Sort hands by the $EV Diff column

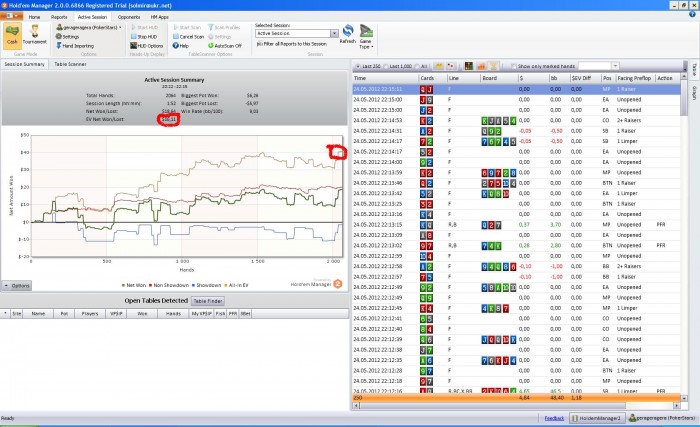point(585,78)
